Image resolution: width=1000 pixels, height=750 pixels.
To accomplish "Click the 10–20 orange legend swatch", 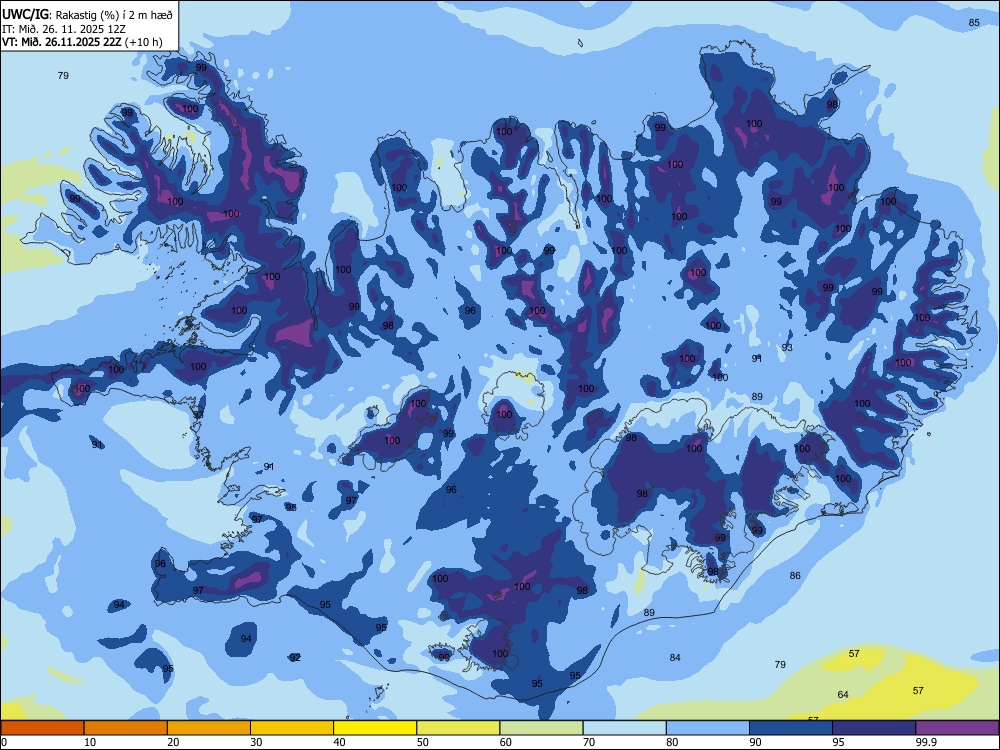I will coord(126,728).
